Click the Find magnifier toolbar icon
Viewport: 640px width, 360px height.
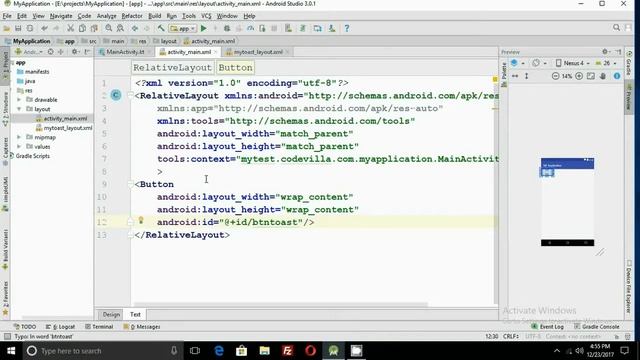tap(109, 29)
